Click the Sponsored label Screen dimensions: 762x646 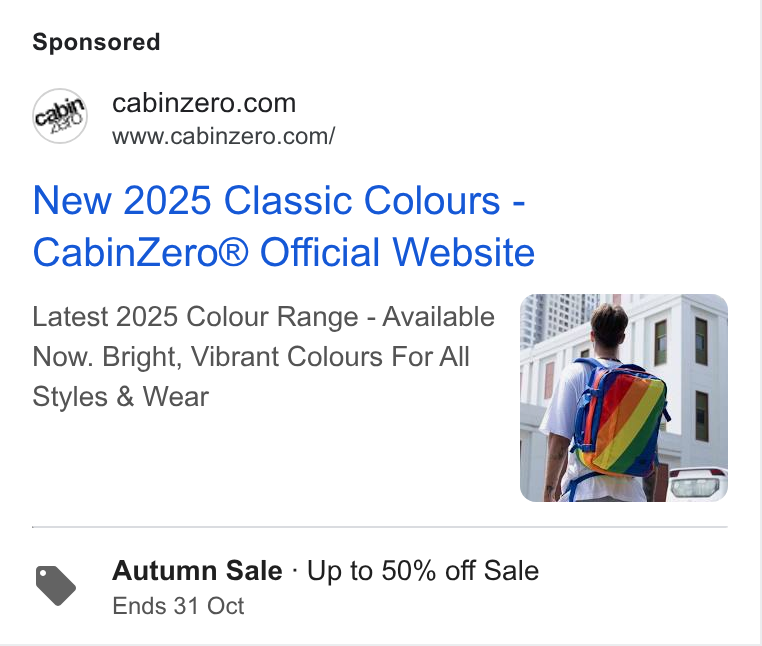(96, 42)
